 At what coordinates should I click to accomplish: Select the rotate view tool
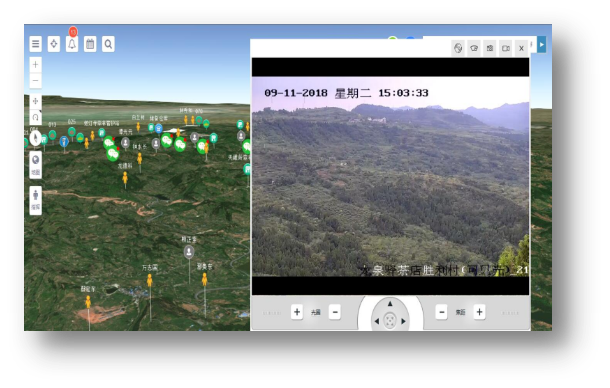pos(35,117)
